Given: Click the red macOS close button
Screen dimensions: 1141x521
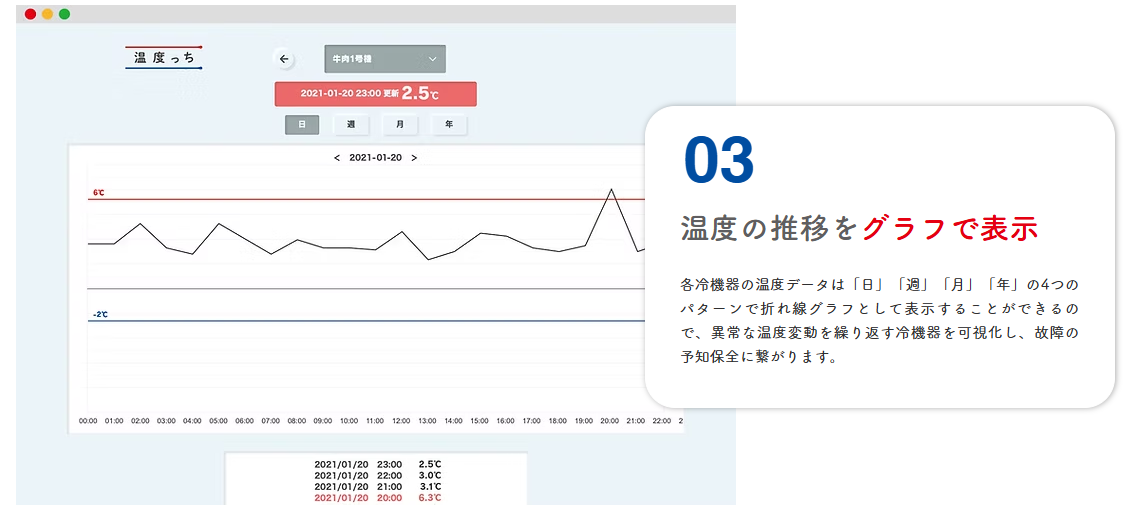Looking at the screenshot, I should (x=30, y=15).
